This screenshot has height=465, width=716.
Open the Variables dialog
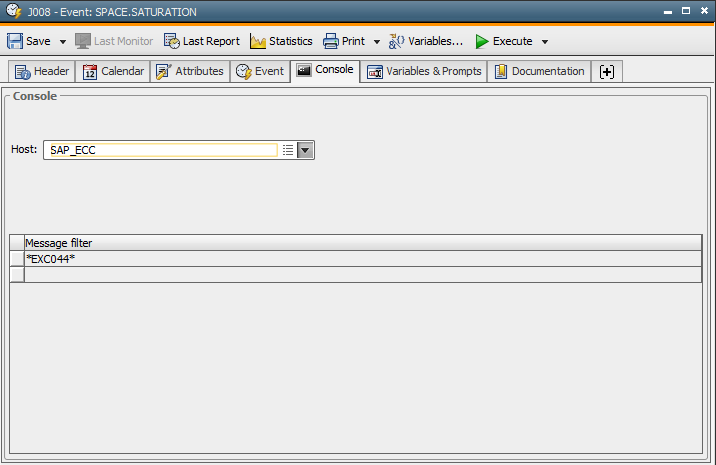(426, 41)
